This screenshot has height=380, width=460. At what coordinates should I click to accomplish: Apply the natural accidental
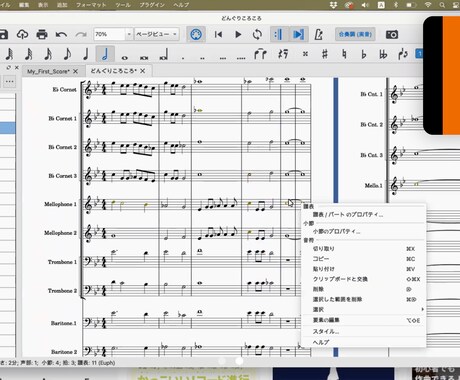pyautogui.click(x=344, y=54)
